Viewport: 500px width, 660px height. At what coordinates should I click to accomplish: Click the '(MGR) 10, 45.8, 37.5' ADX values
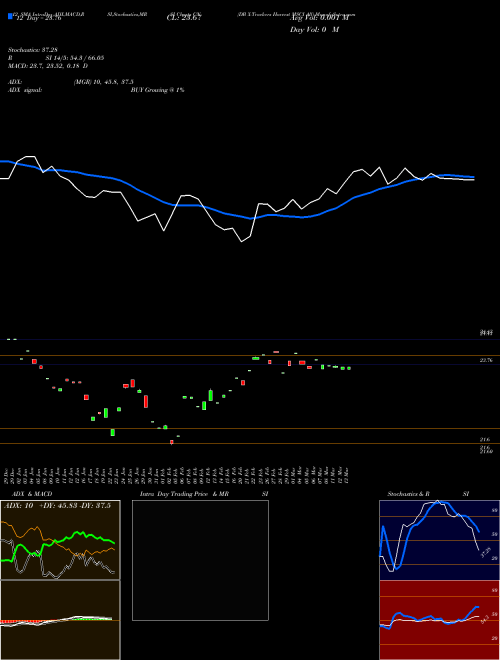pyautogui.click(x=104, y=82)
